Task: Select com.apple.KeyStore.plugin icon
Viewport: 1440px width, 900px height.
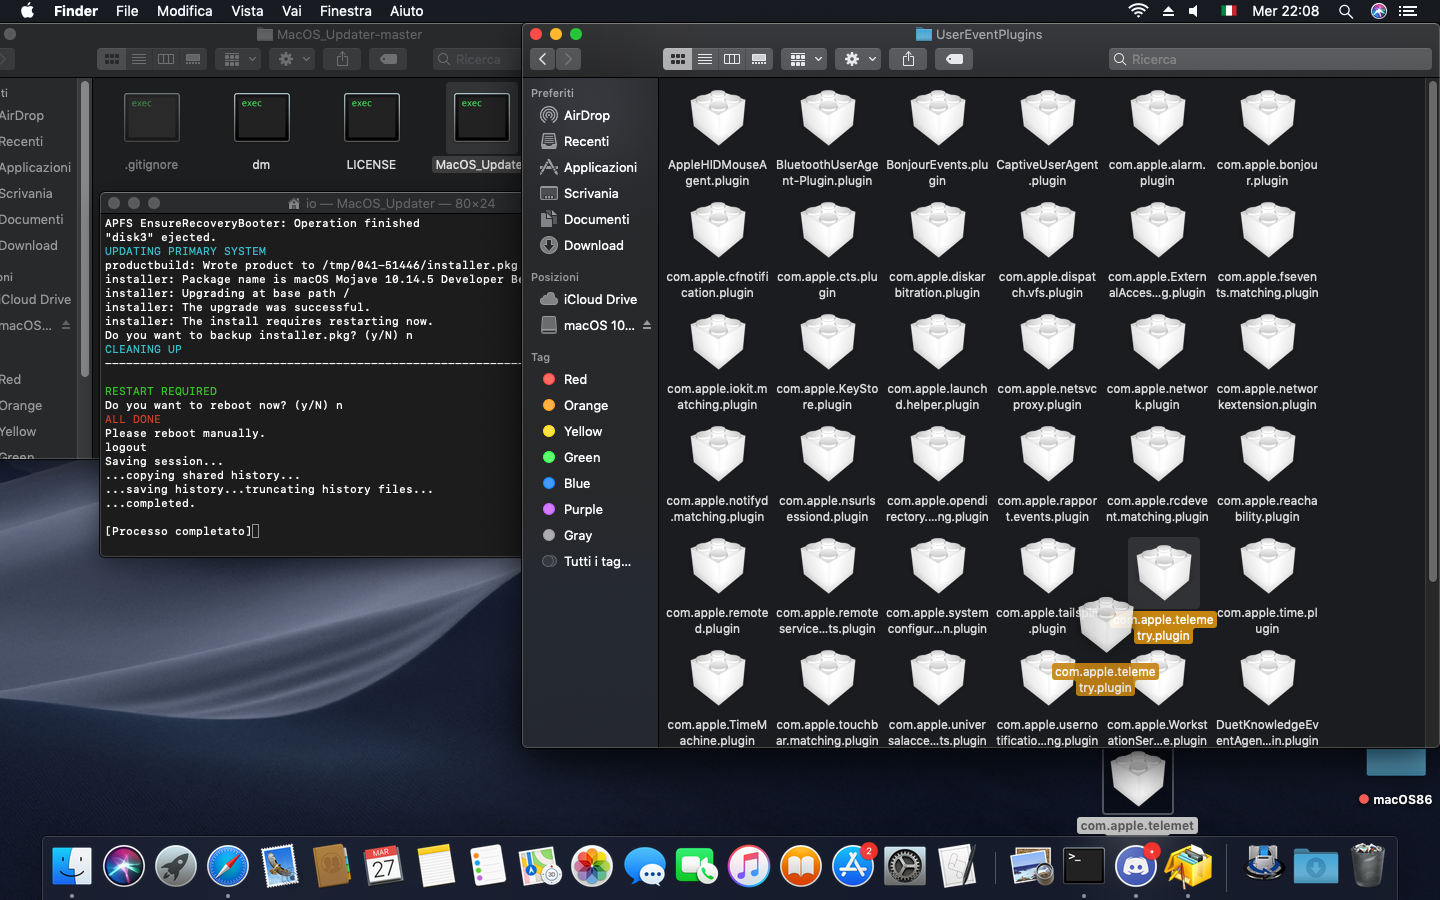Action: tap(828, 342)
